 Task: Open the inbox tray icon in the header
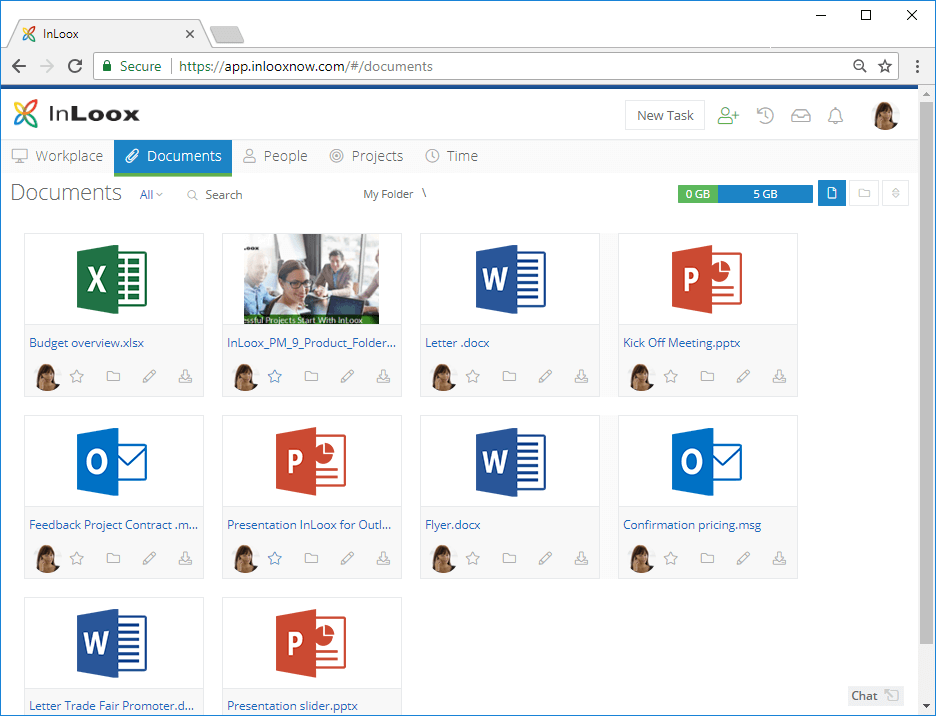click(800, 115)
